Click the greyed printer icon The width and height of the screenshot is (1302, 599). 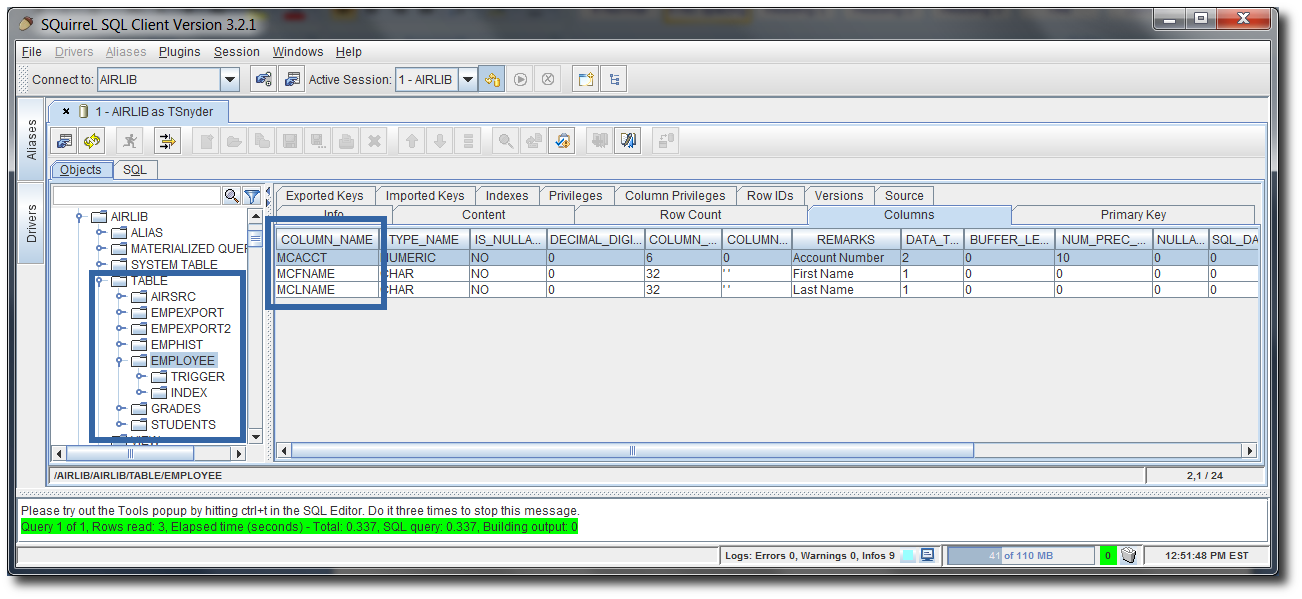coord(346,141)
